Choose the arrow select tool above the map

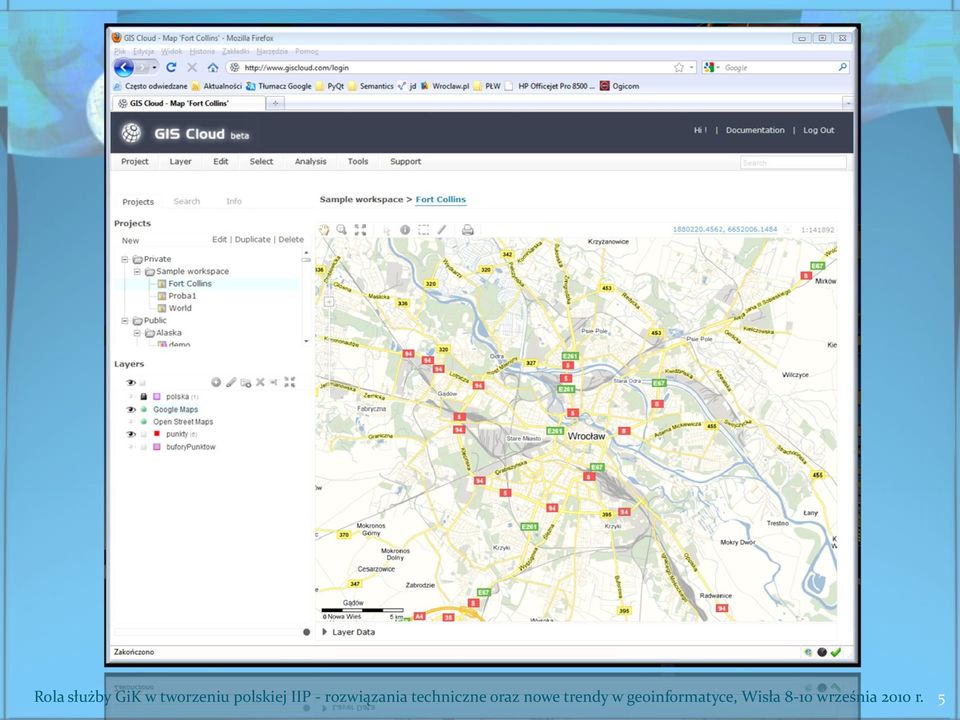coord(387,230)
